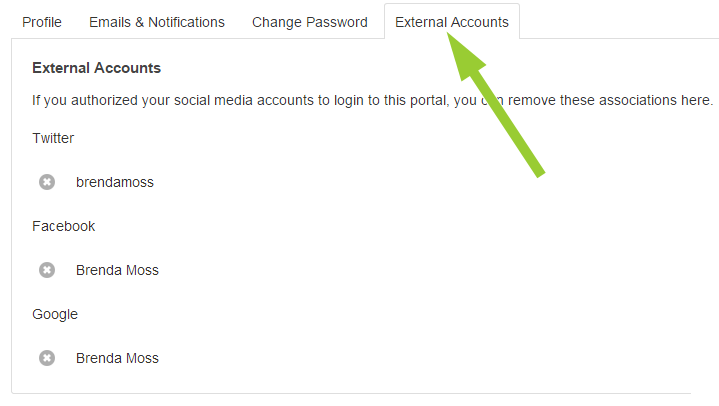Click the Twitter section label
719x406 pixels.
[x=53, y=138]
